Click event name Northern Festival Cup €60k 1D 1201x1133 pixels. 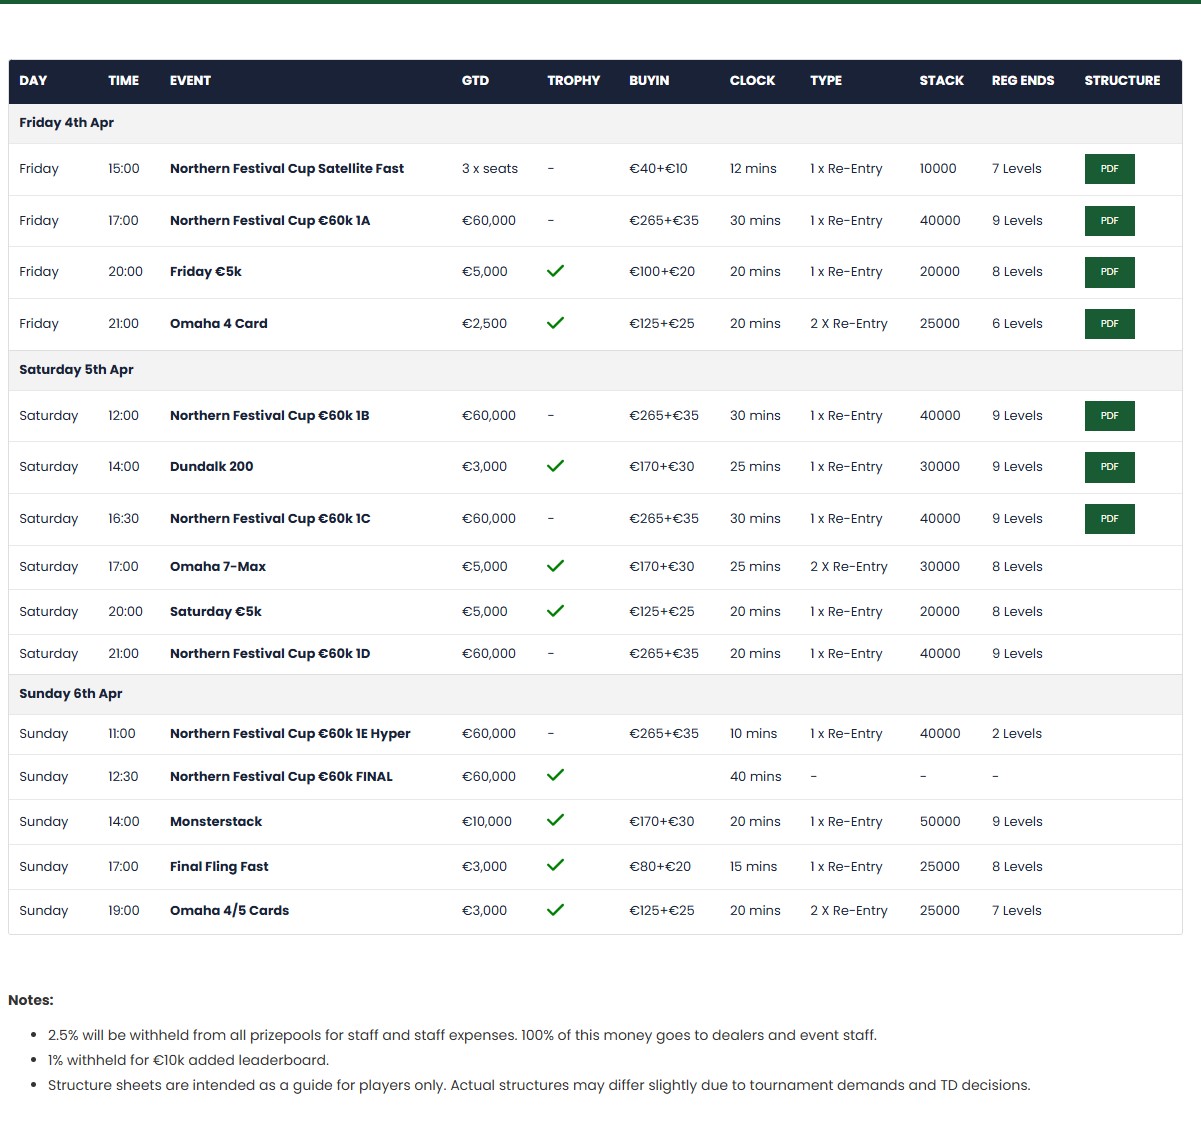[270, 654]
